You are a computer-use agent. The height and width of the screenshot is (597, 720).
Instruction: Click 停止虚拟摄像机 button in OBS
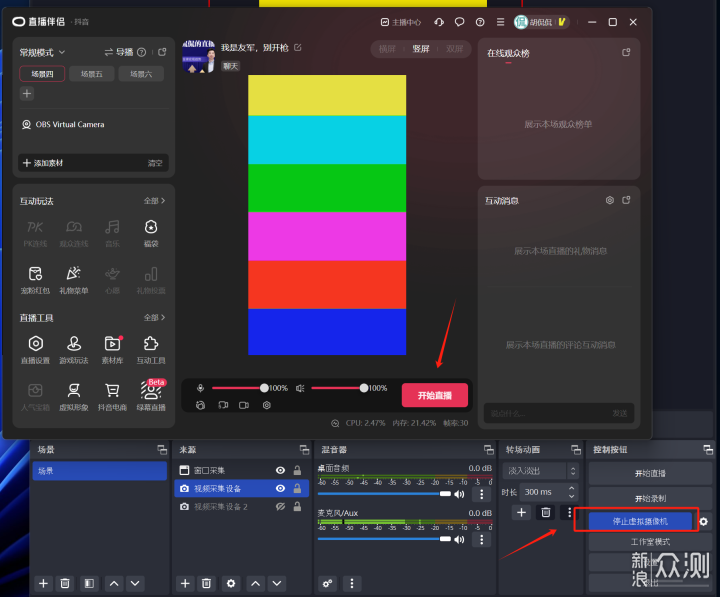click(x=640, y=521)
